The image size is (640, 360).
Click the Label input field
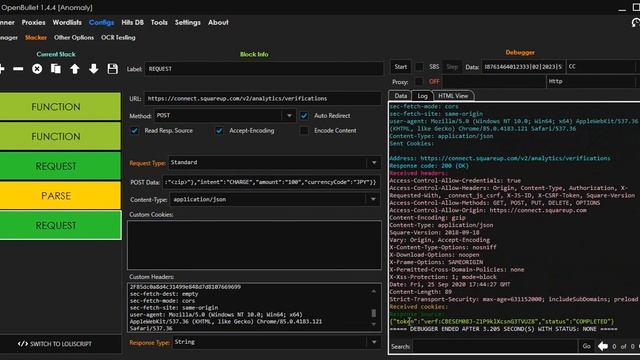[264, 69]
